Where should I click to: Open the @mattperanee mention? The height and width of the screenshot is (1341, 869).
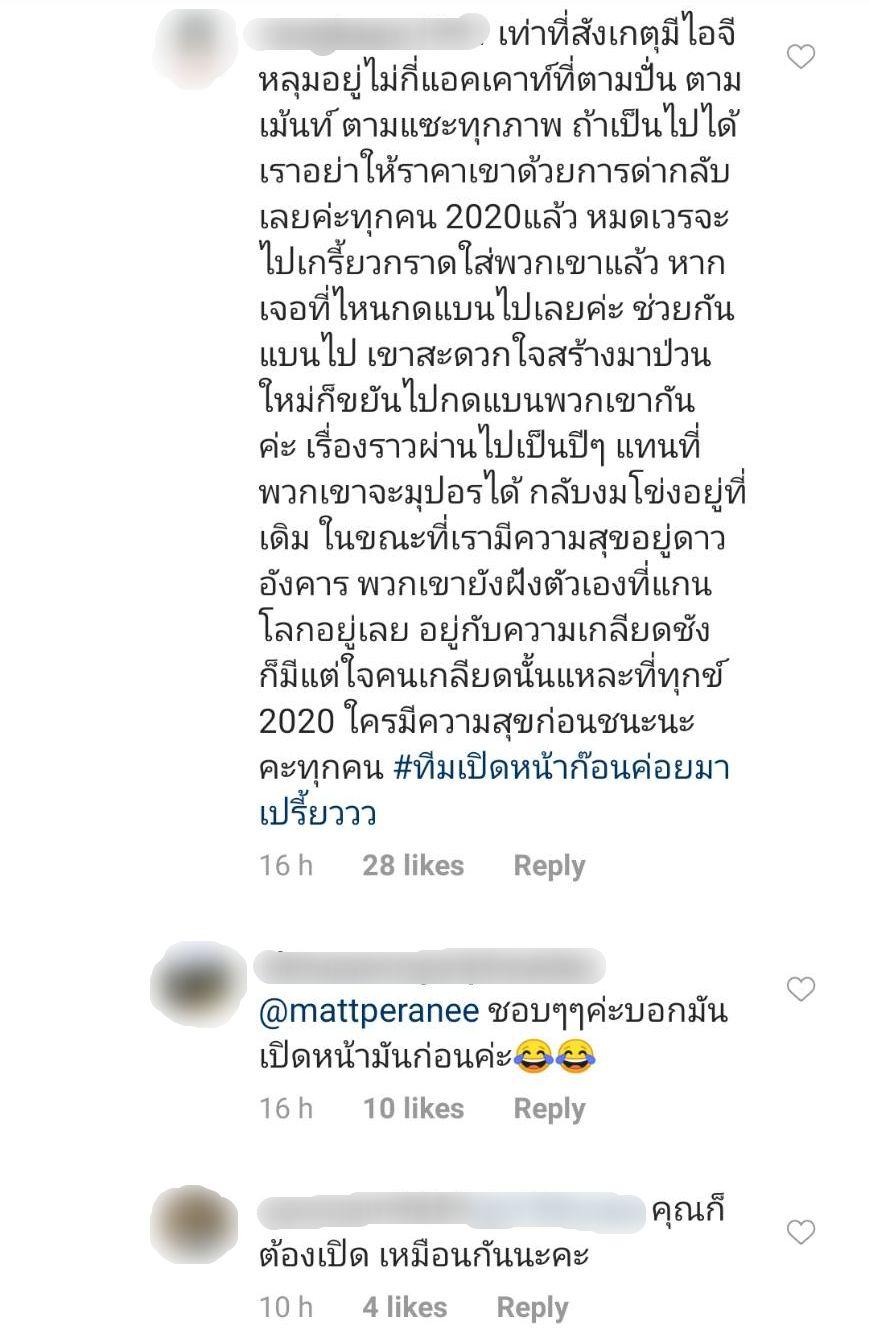[x=368, y=1012]
